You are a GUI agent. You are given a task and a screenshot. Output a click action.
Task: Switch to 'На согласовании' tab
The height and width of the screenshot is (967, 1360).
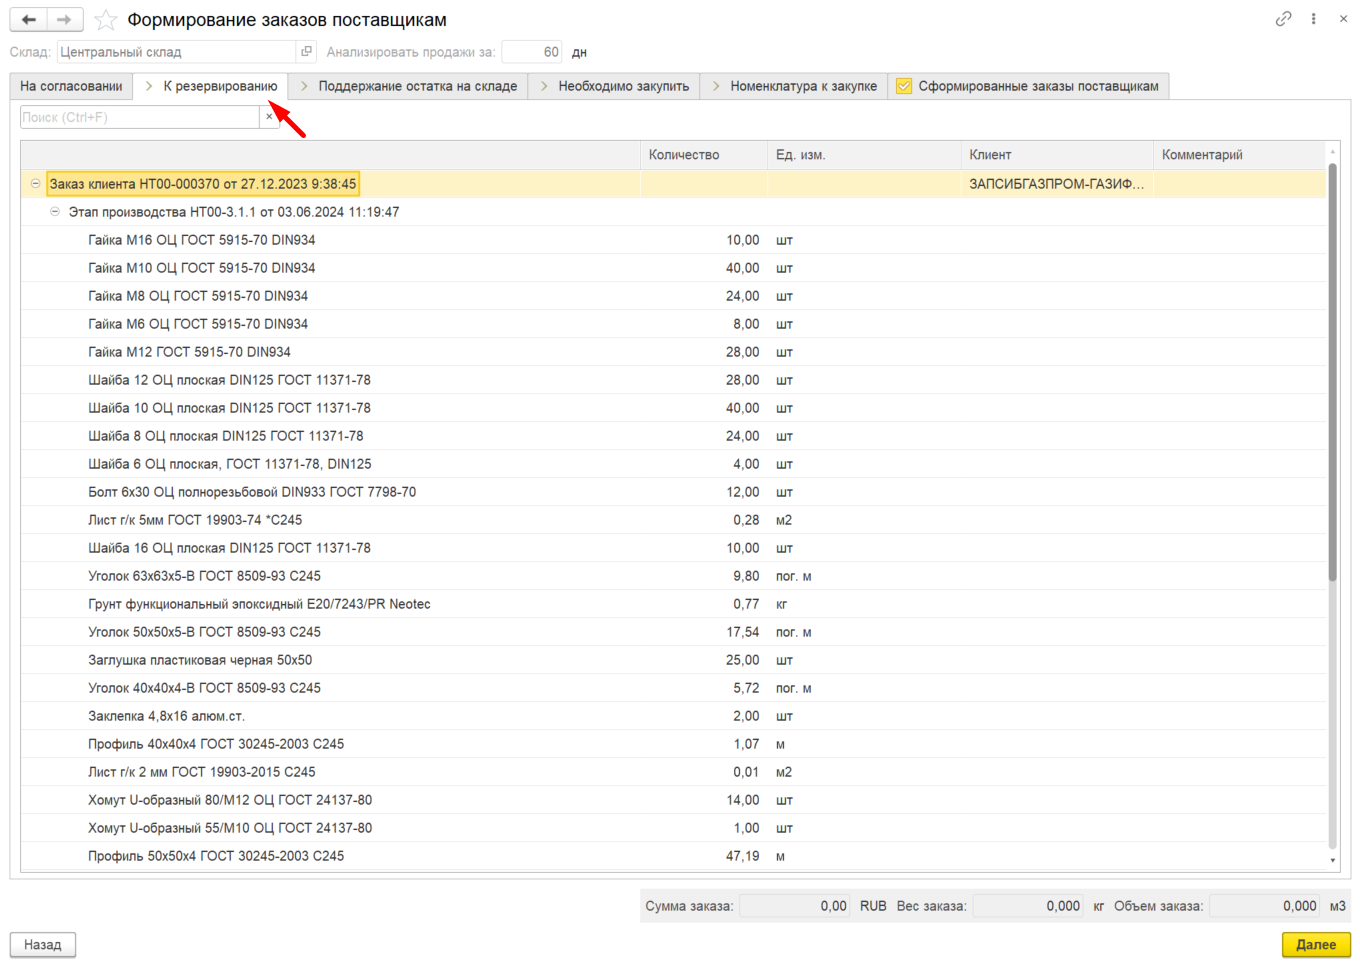tap(71, 86)
